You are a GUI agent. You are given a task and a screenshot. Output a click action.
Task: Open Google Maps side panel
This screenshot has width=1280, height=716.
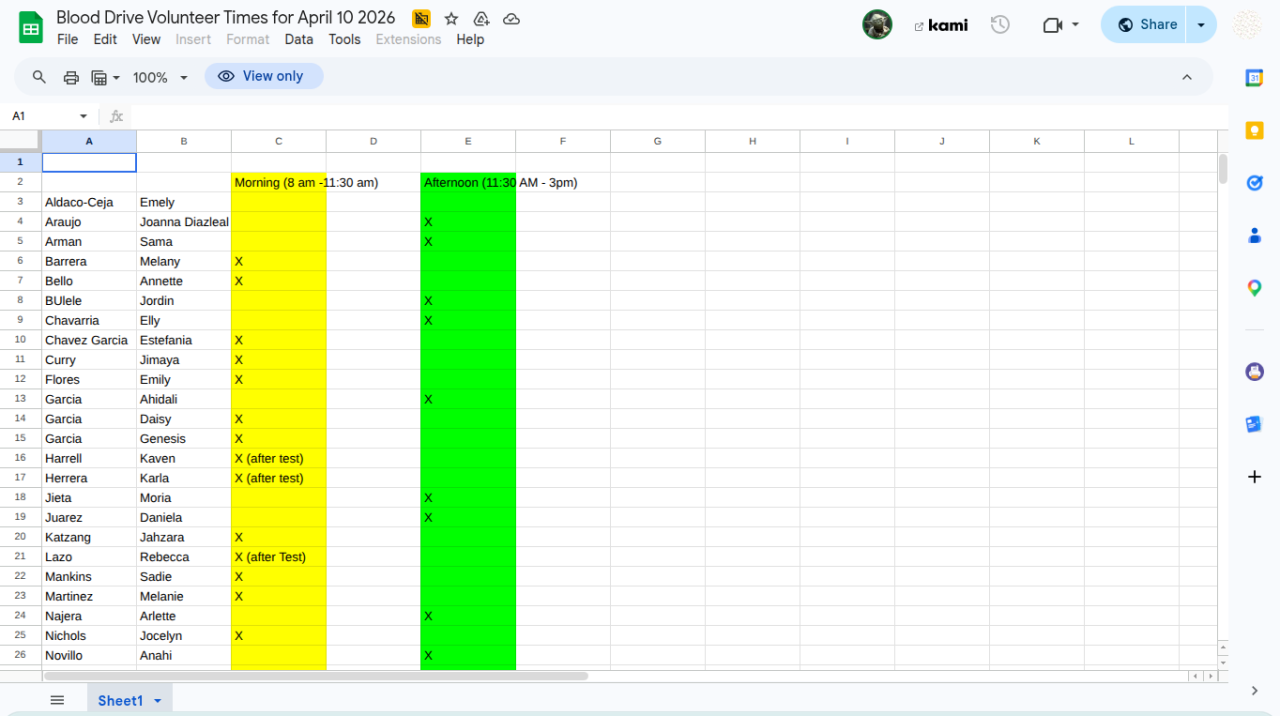(1254, 288)
